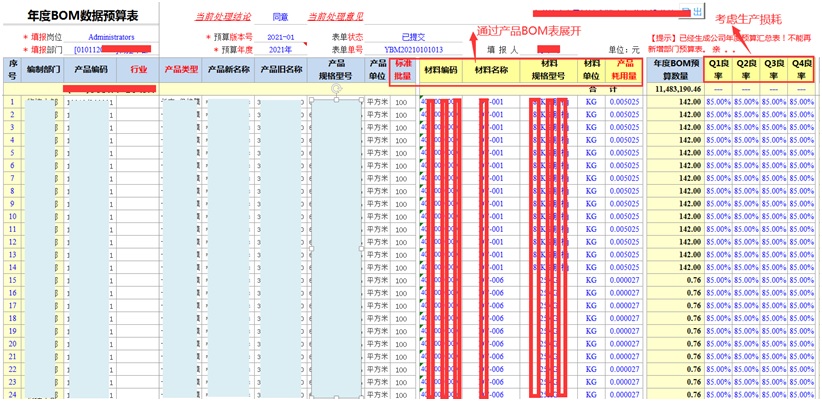Click the 产品新名称 column header
This screenshot has height=401, width=822.
click(x=228, y=69)
